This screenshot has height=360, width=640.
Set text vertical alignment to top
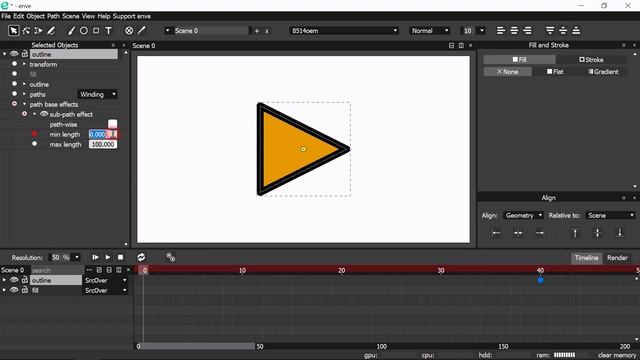pyautogui.click(x=550, y=31)
